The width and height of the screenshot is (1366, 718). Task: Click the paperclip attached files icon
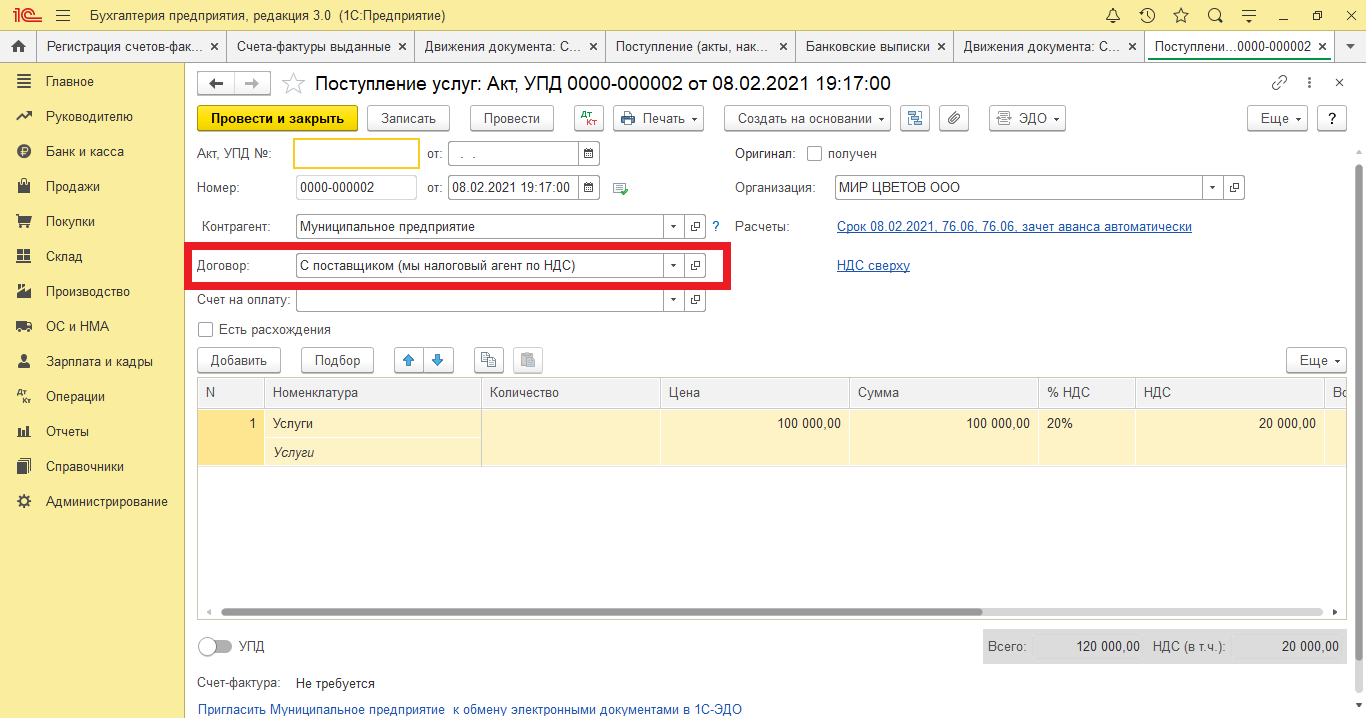(x=954, y=118)
